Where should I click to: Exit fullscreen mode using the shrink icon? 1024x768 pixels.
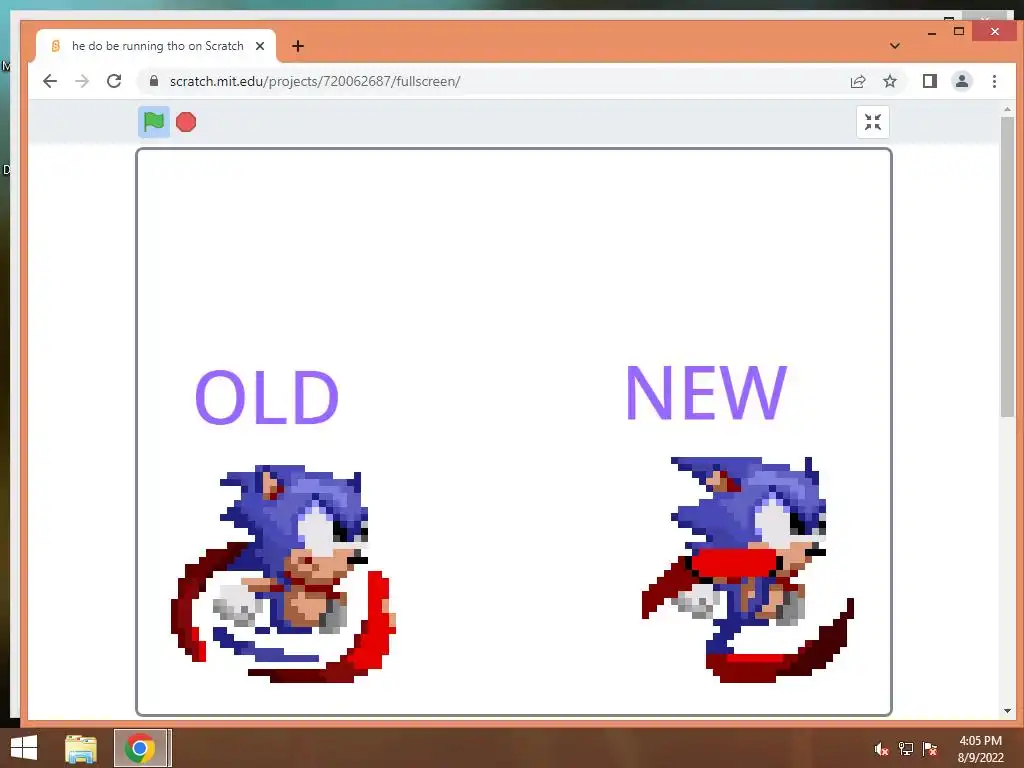872,122
